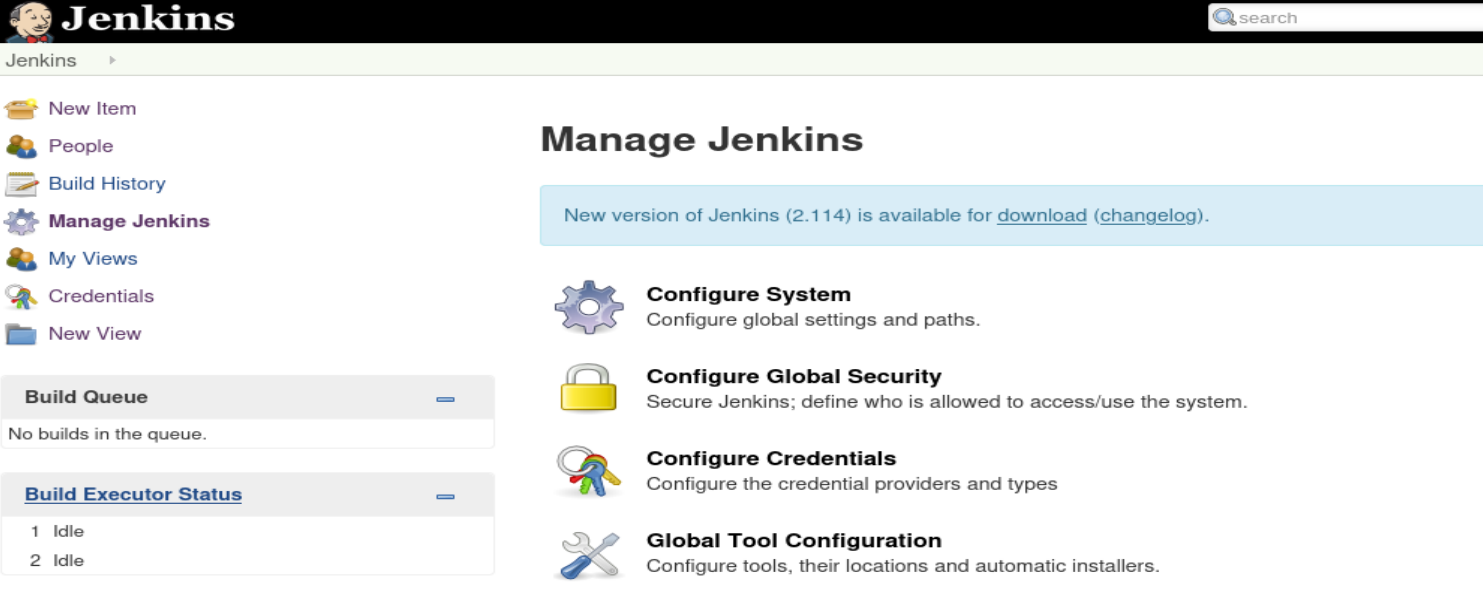Collapse the Build Executor Status panel
The image size is (1483, 595).
click(x=446, y=496)
